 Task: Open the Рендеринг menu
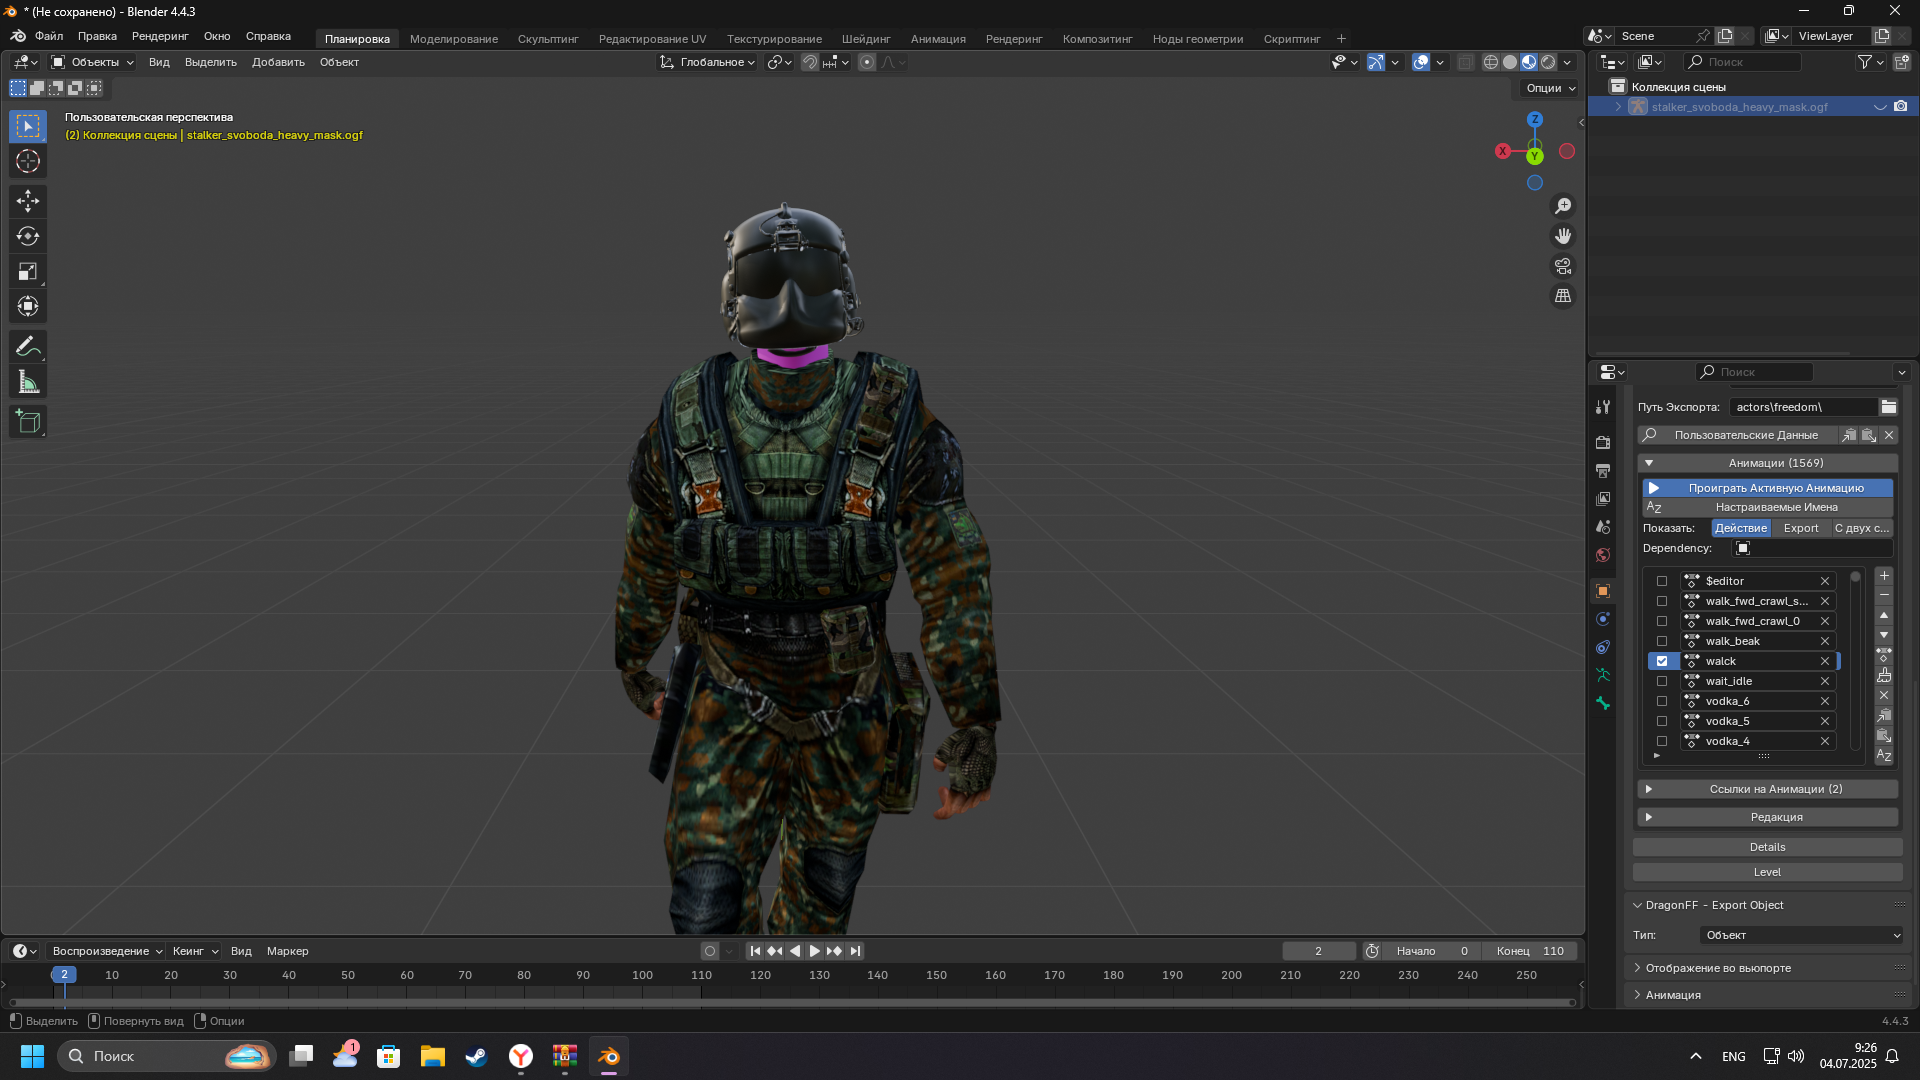pyautogui.click(x=160, y=36)
